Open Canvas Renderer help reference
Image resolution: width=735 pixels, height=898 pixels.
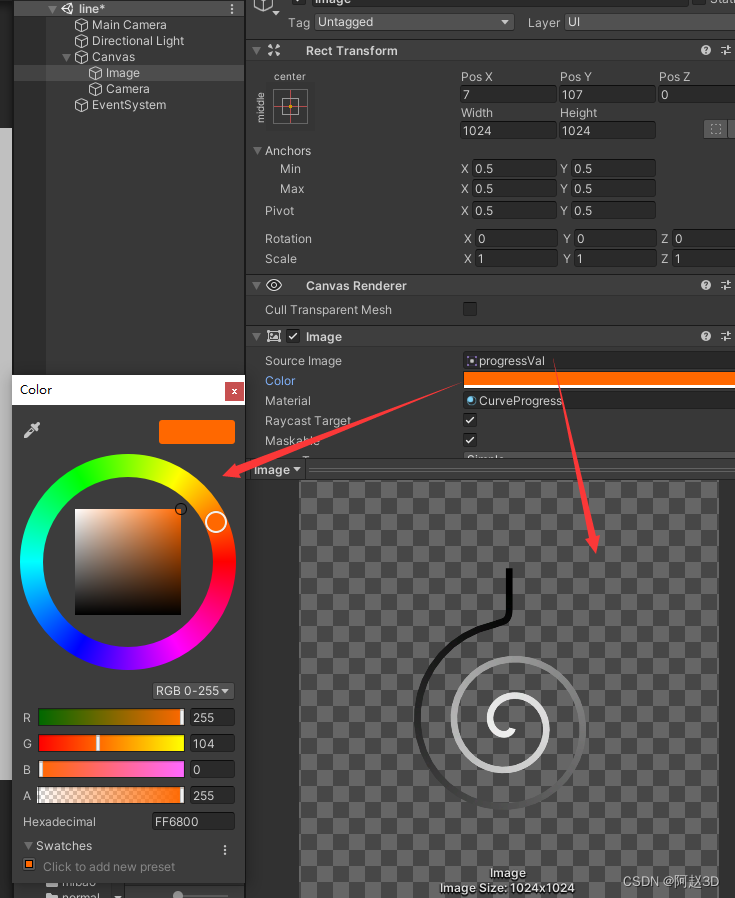point(706,285)
